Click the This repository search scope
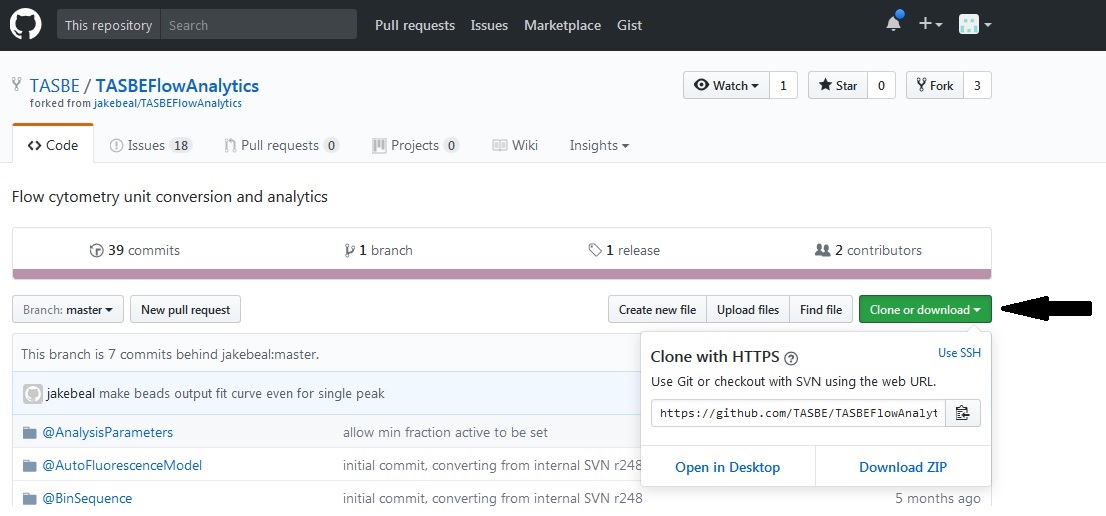Screen dimensions: 1106x516 tap(109, 25)
